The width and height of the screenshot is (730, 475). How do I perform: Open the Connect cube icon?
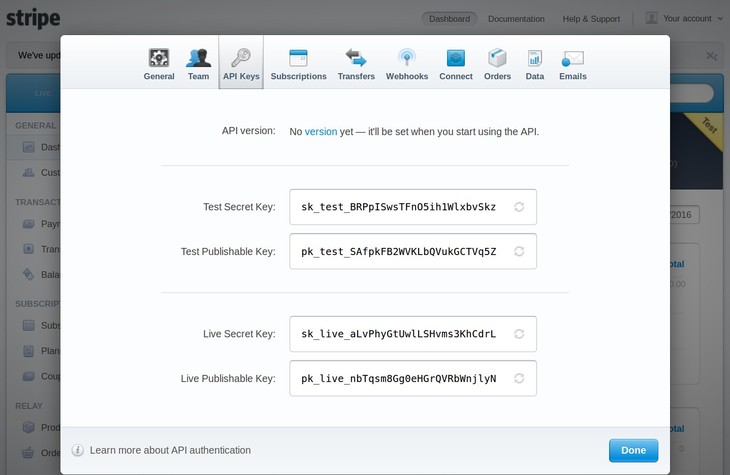click(456, 58)
